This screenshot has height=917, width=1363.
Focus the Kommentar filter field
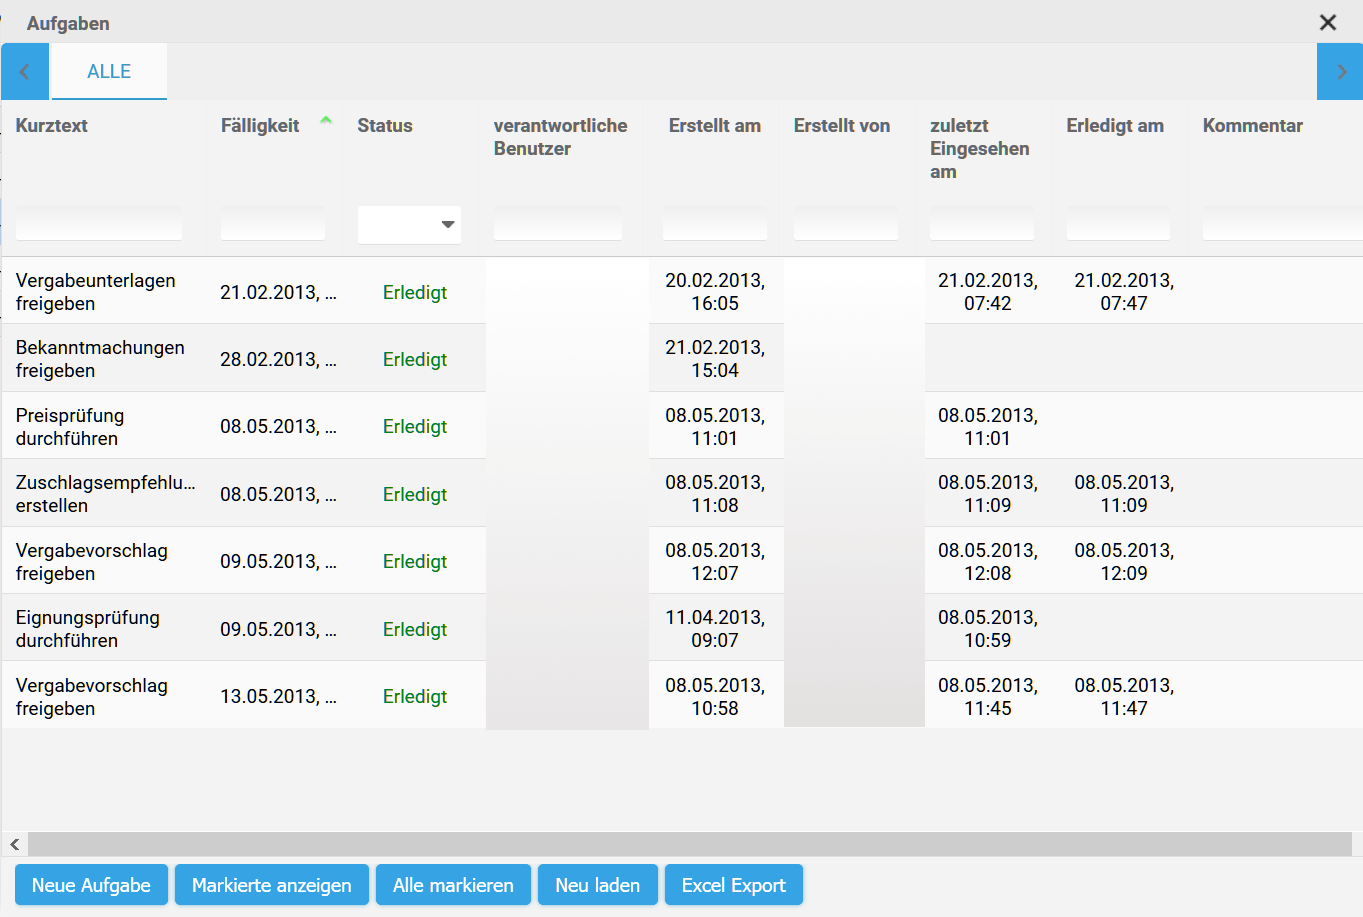1283,225
